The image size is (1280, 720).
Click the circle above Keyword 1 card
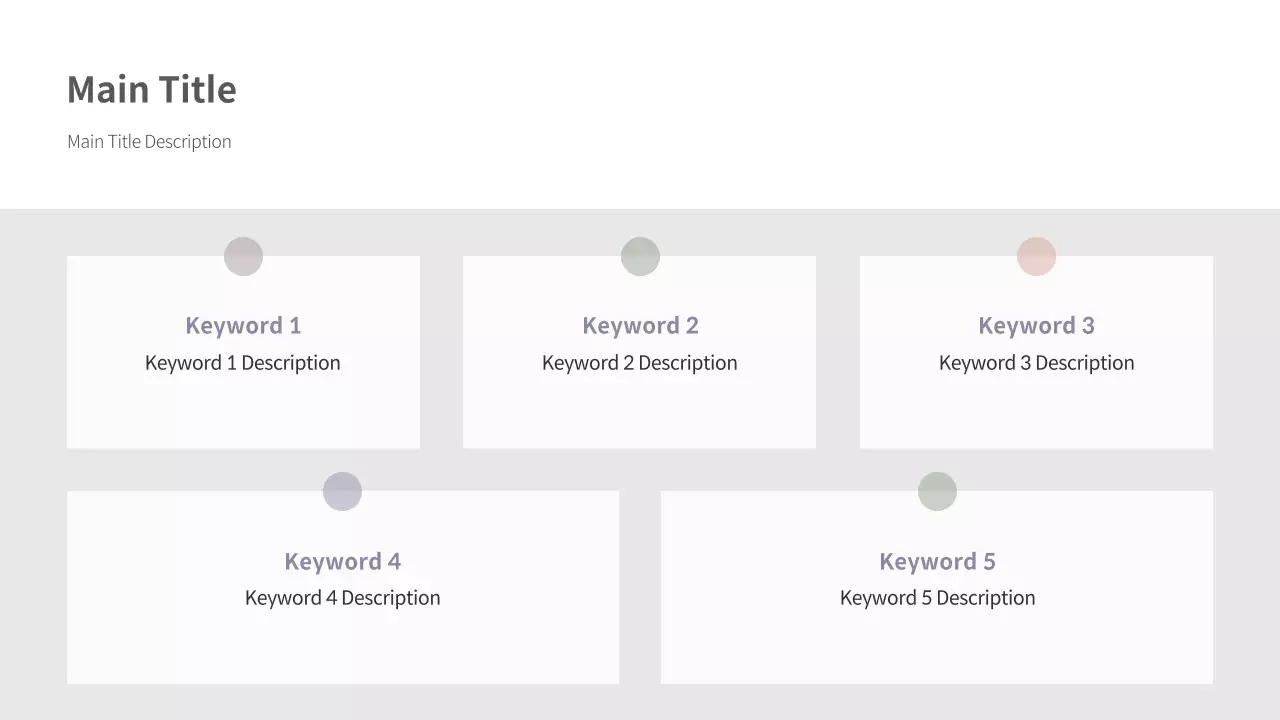click(x=243, y=256)
